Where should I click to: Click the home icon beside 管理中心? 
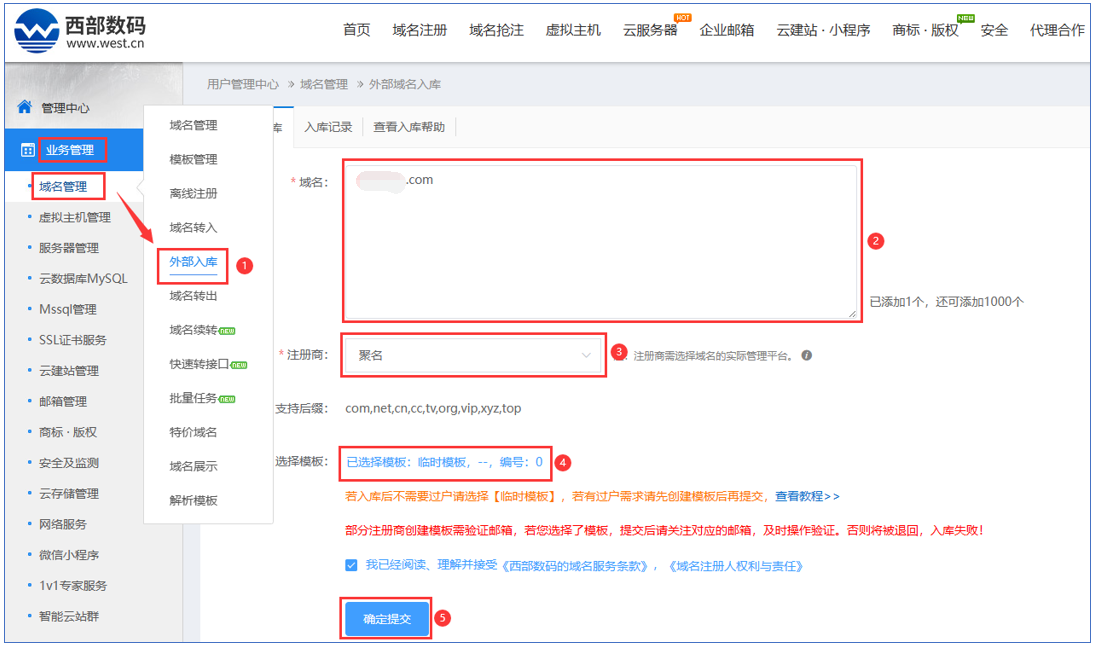point(25,107)
